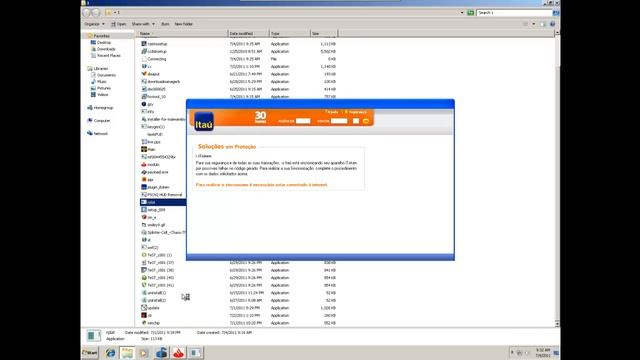The height and width of the screenshot is (360, 640).
Task: Click the red flame taskbar icon
Action: click(x=178, y=353)
